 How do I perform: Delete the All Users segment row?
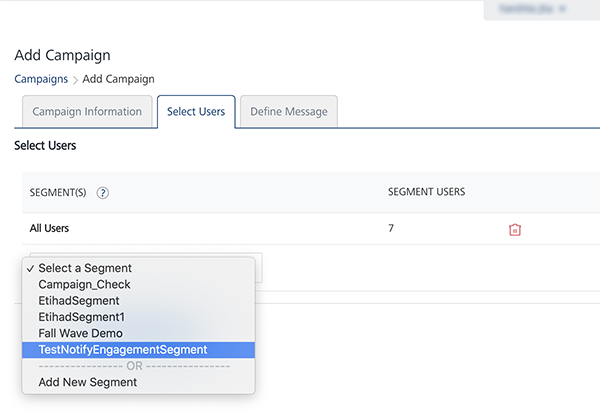tap(515, 229)
